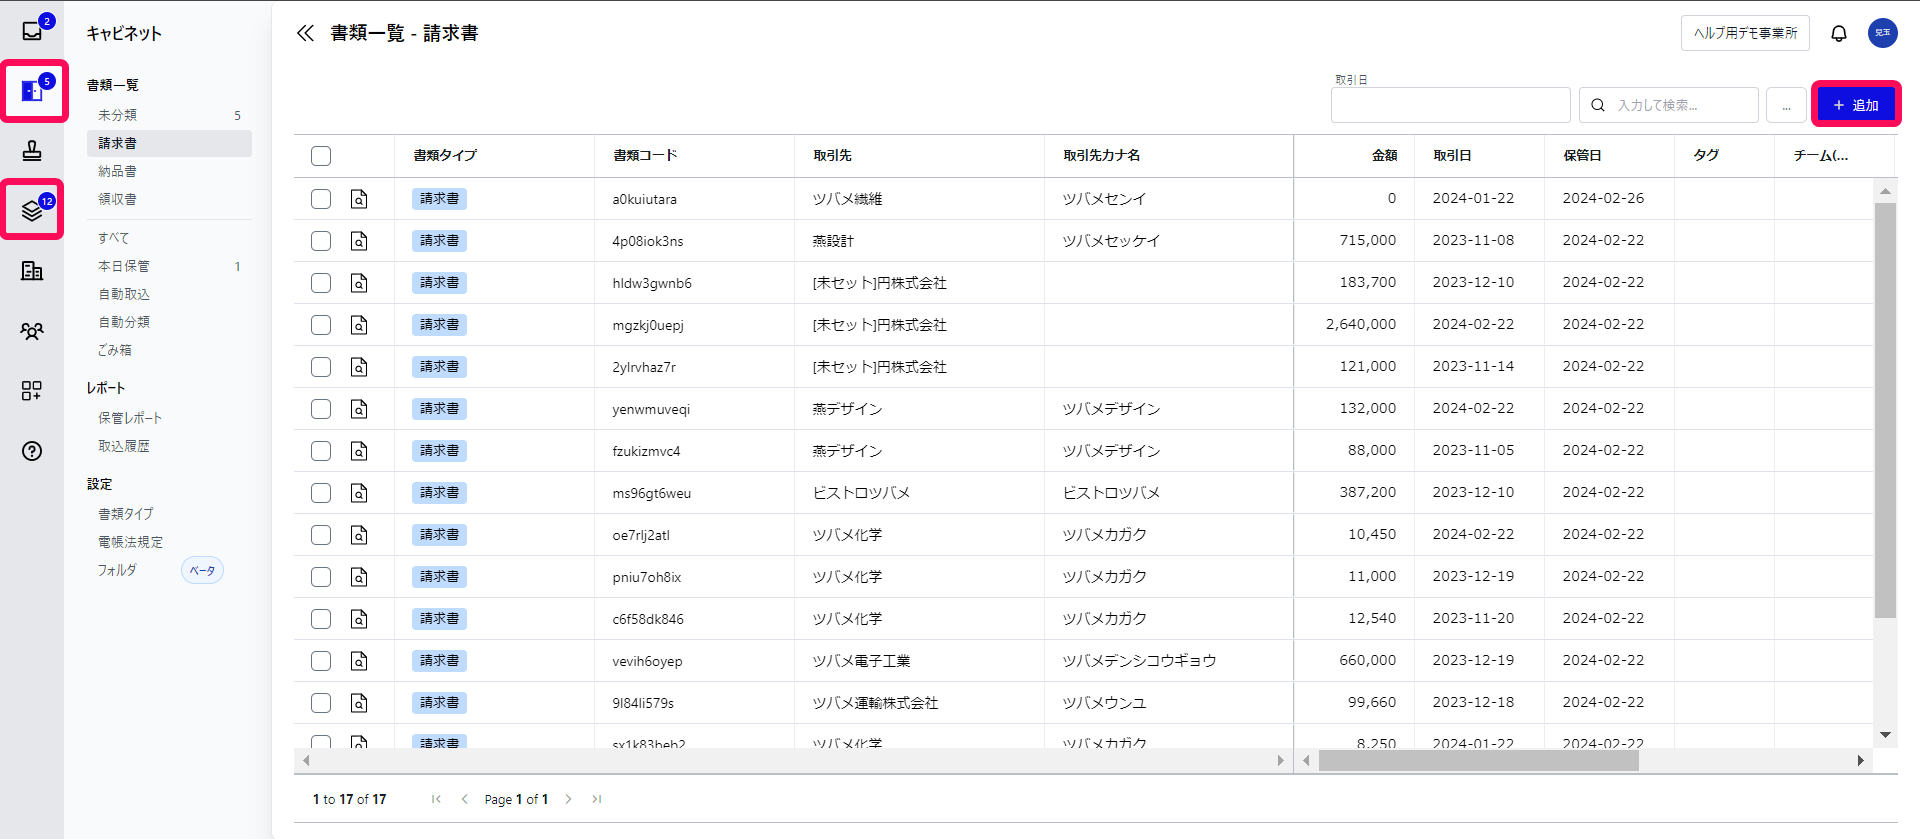Image resolution: width=1920 pixels, height=839 pixels.
Task: Open the Cabinet icon with badge 5
Action: coord(32,91)
